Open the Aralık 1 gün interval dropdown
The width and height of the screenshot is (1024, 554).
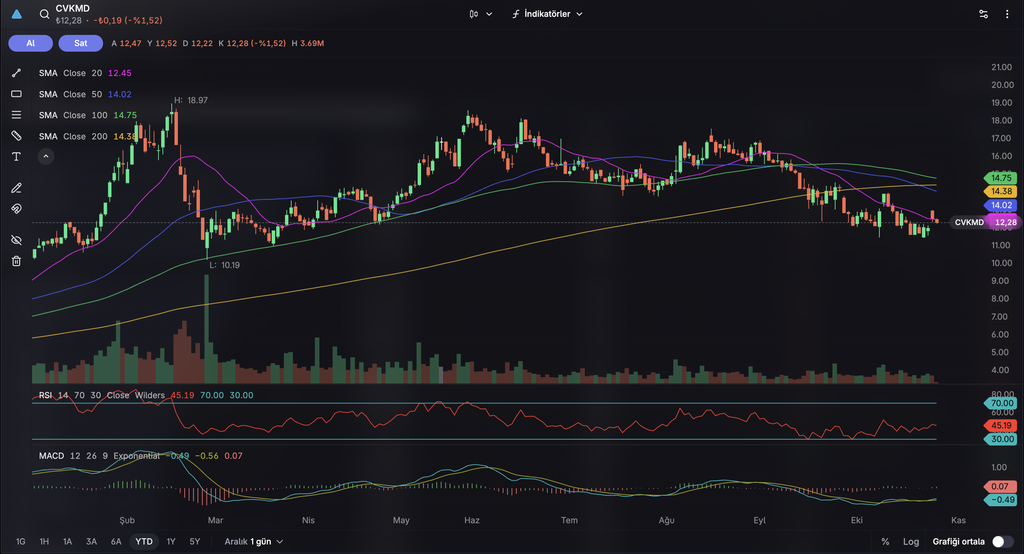pos(254,542)
